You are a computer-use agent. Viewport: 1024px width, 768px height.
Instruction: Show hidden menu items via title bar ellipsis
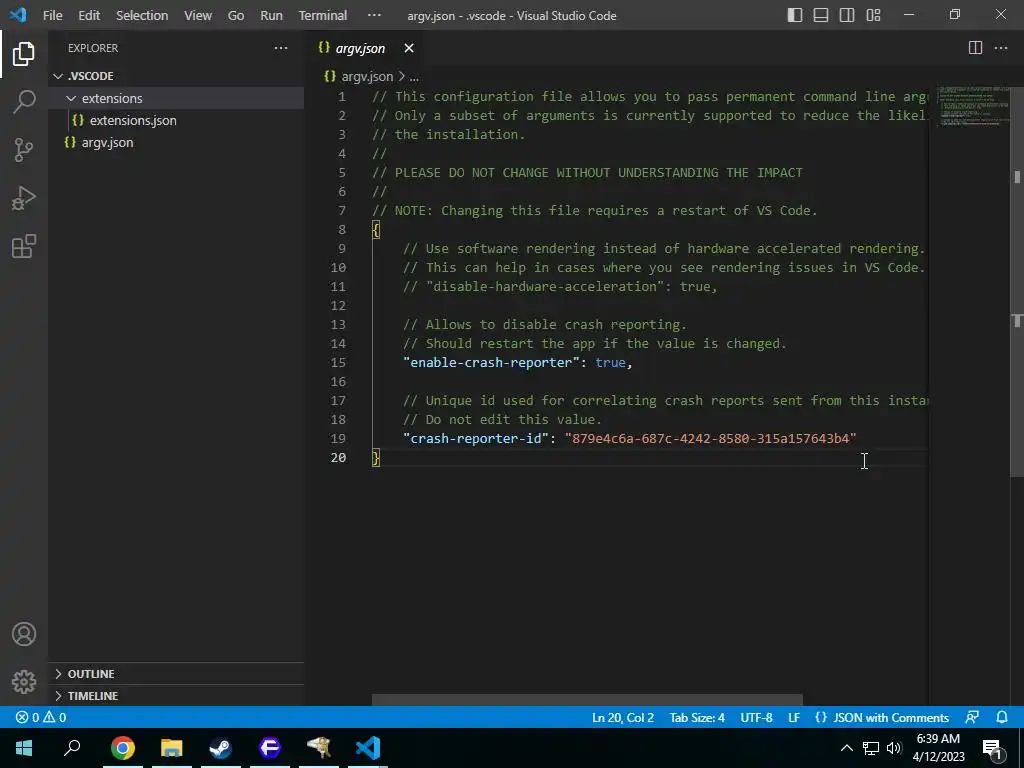point(374,15)
